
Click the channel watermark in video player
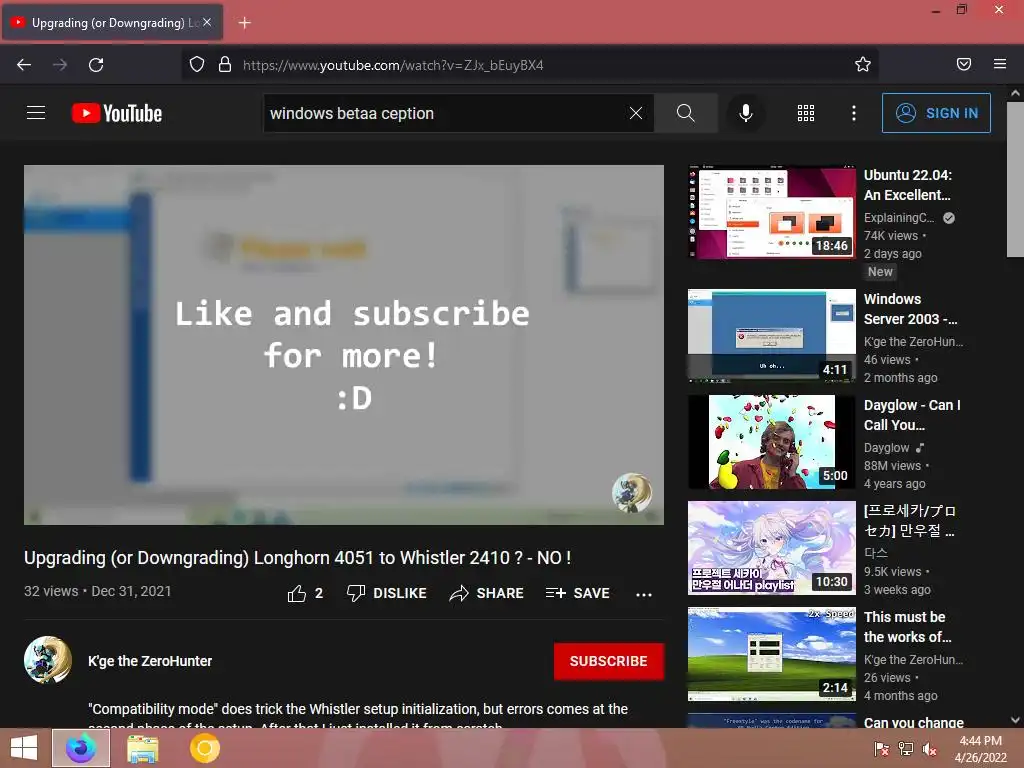(632, 492)
